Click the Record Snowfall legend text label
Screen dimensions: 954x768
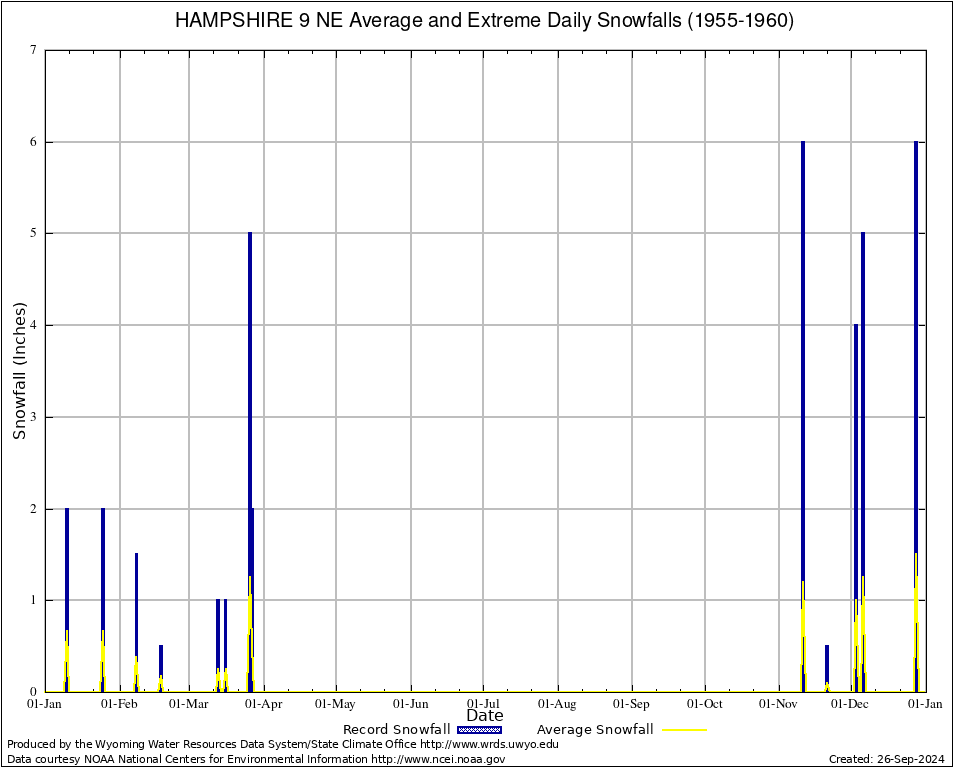(x=396, y=730)
